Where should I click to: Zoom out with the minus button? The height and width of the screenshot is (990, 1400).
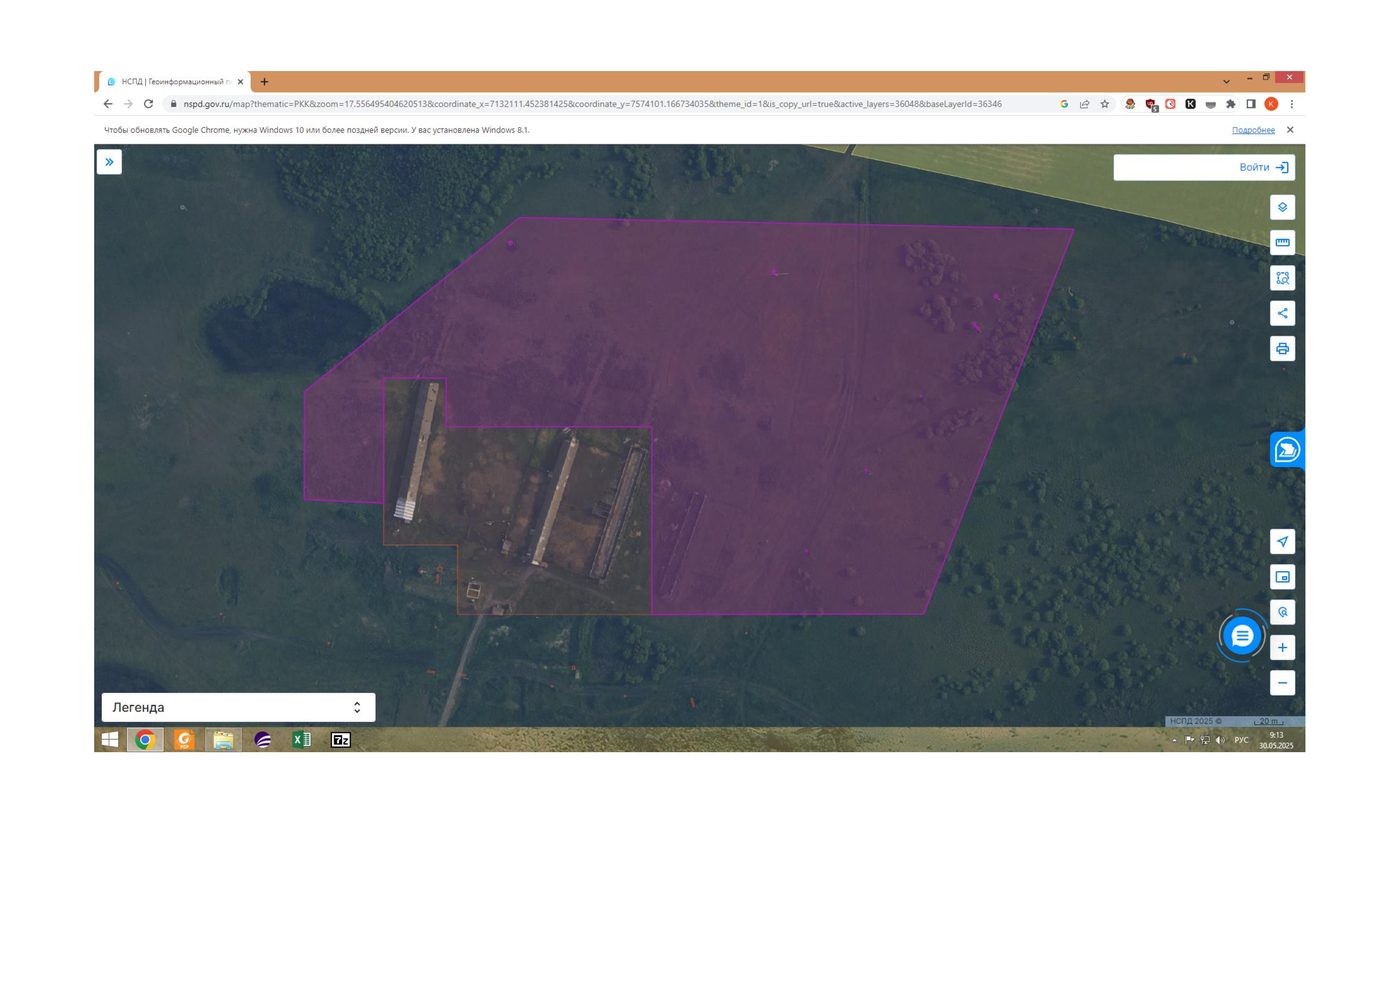[1282, 683]
